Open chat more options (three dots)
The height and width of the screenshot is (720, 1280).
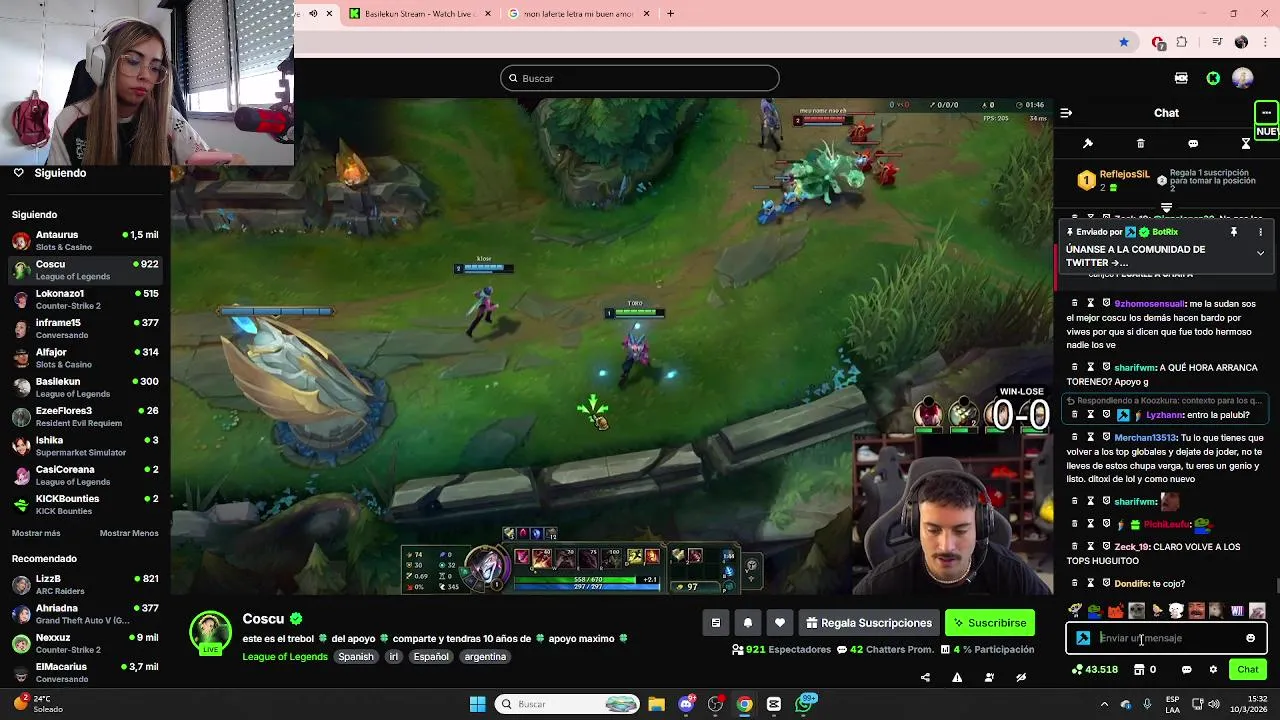click(1266, 112)
